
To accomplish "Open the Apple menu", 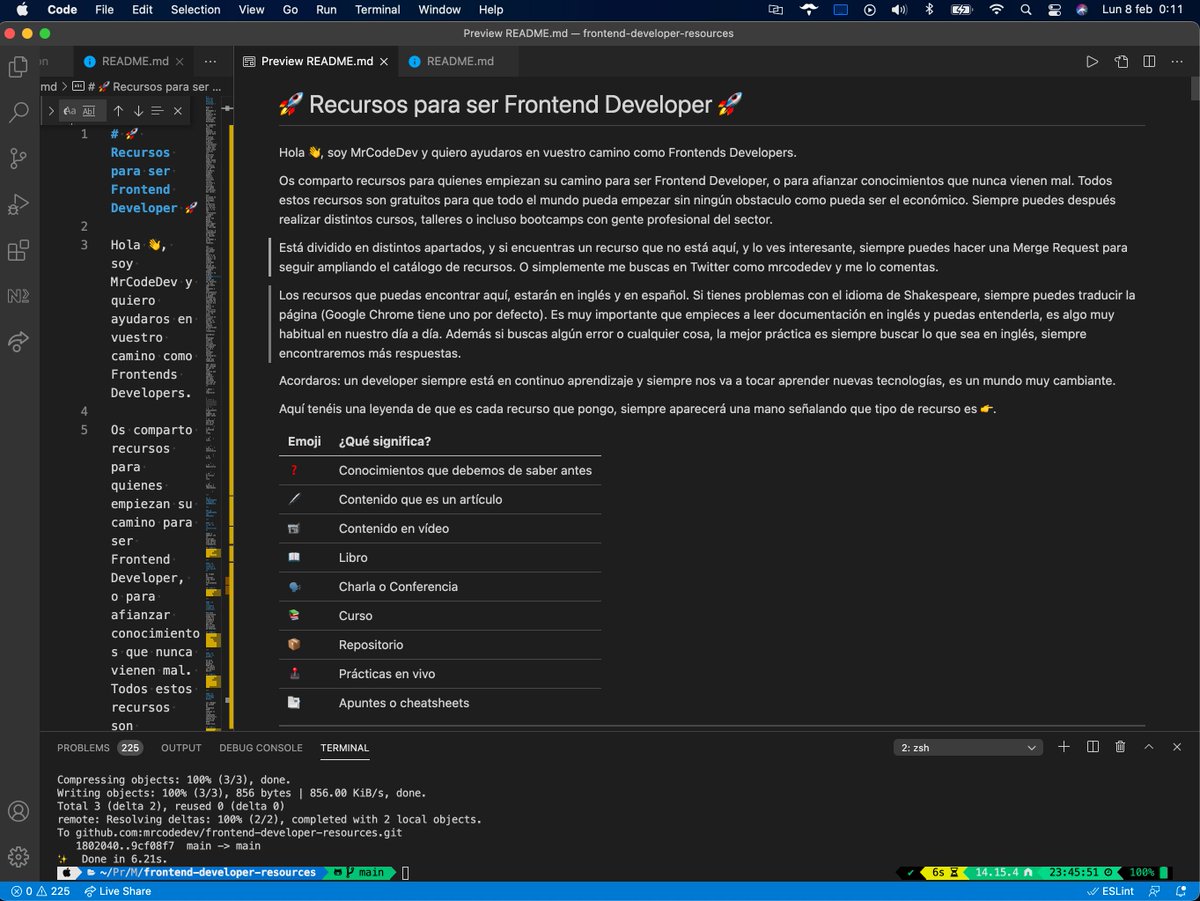I will click(22, 9).
